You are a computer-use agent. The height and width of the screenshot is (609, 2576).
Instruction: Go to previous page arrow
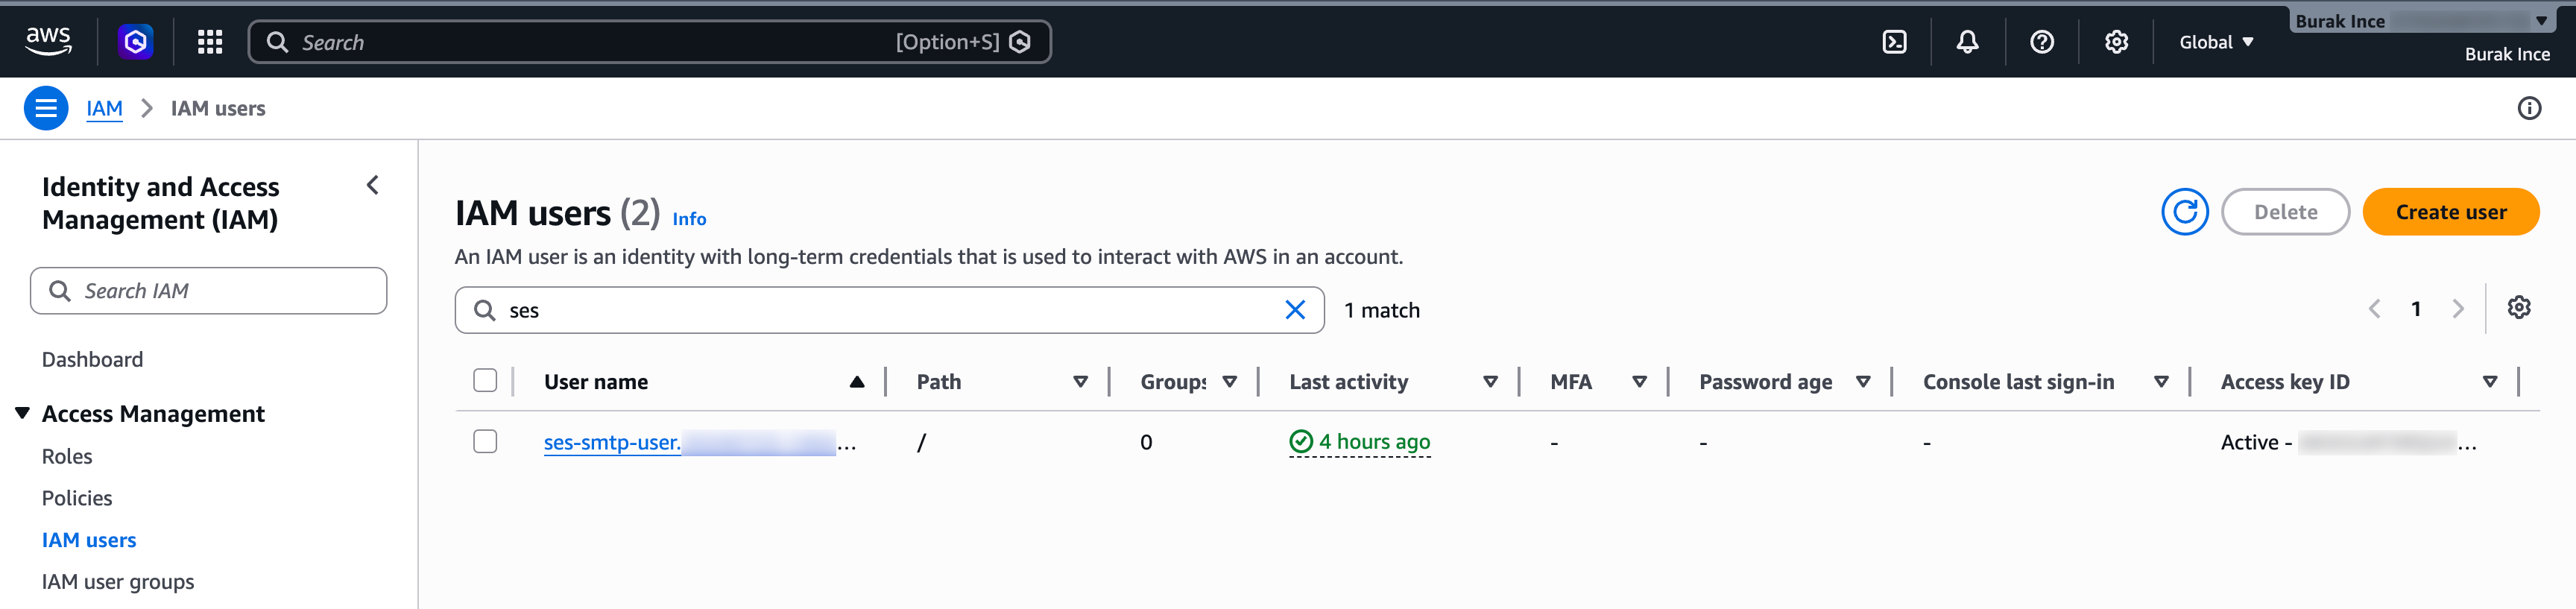point(2374,309)
